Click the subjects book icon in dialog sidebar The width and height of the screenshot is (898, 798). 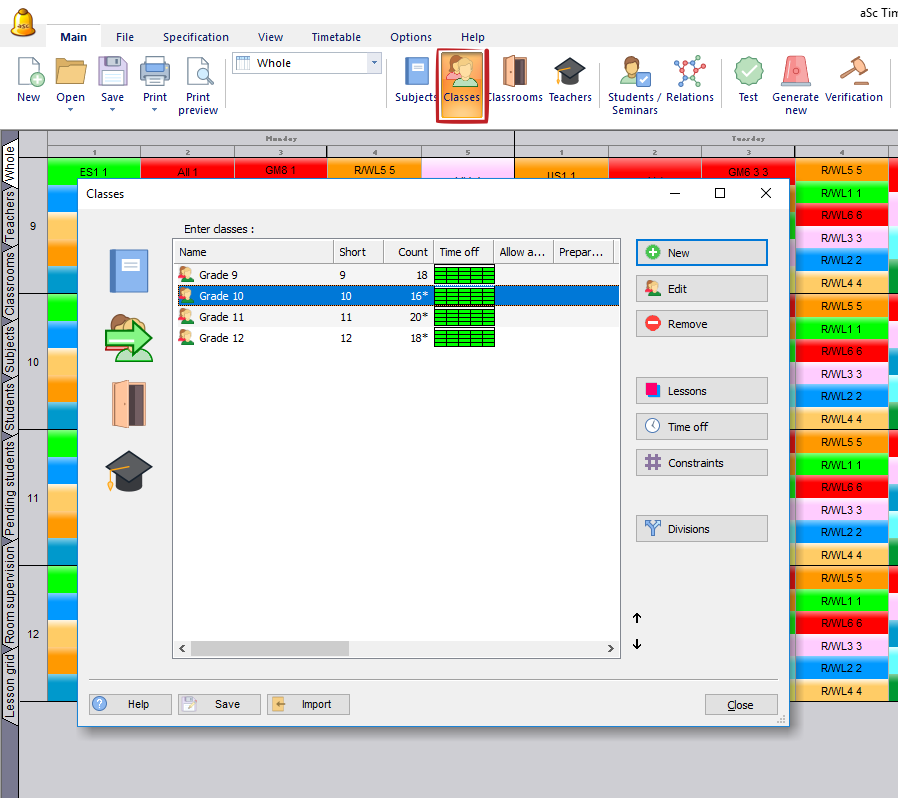129,271
